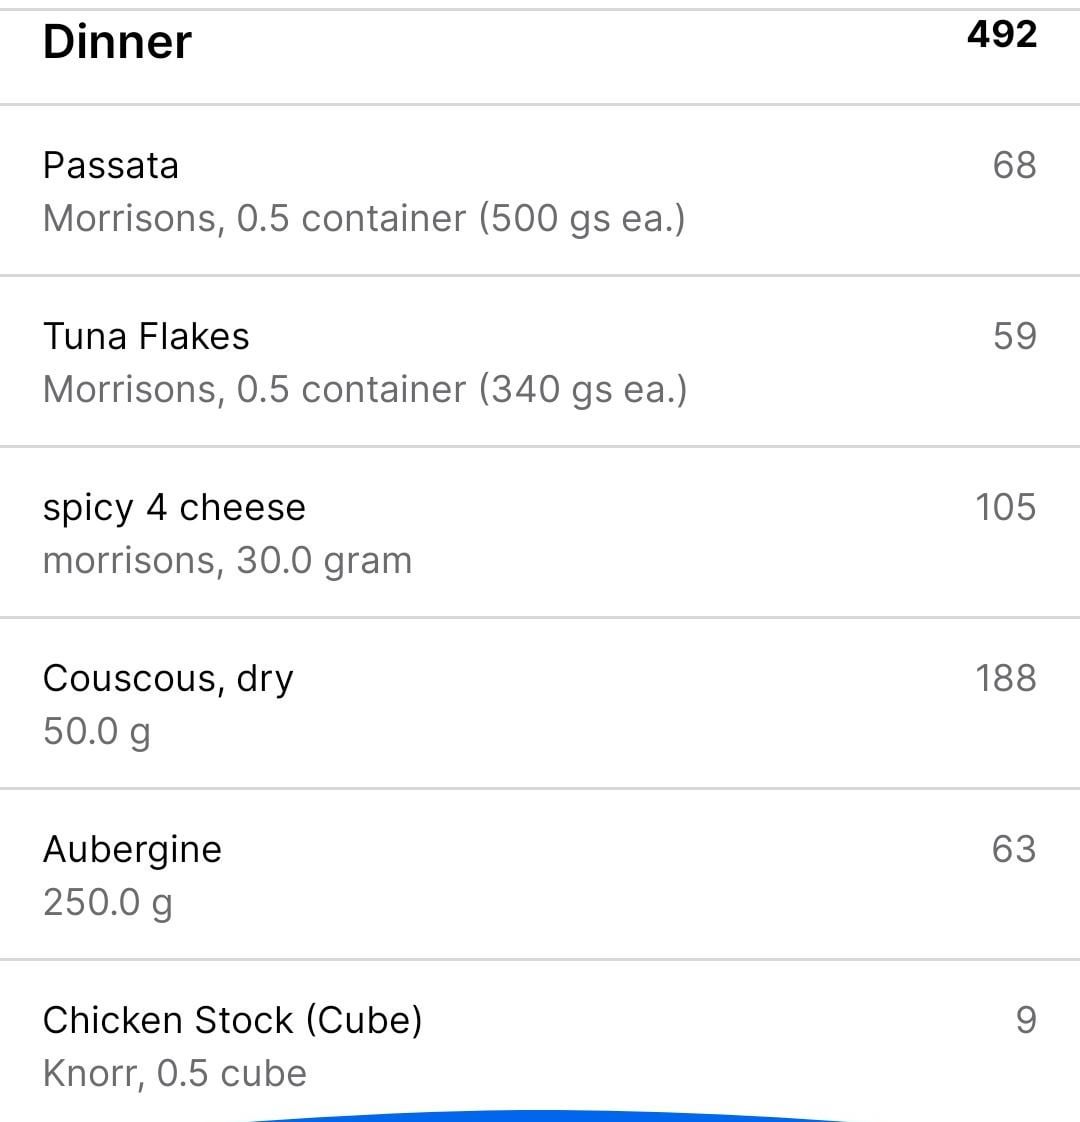Tap the Knorr, 0.5 cube serving text
This screenshot has width=1080, height=1122.
coord(175,1073)
